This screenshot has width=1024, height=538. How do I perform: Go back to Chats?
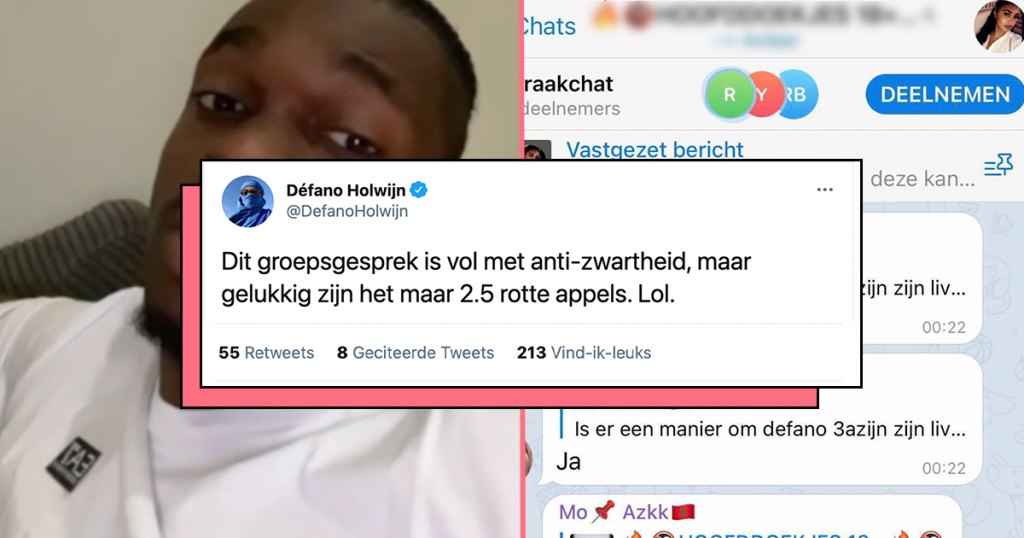click(549, 26)
